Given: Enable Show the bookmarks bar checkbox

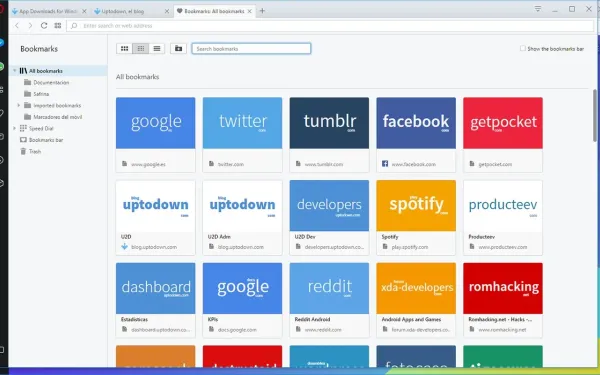Looking at the screenshot, I should point(523,49).
